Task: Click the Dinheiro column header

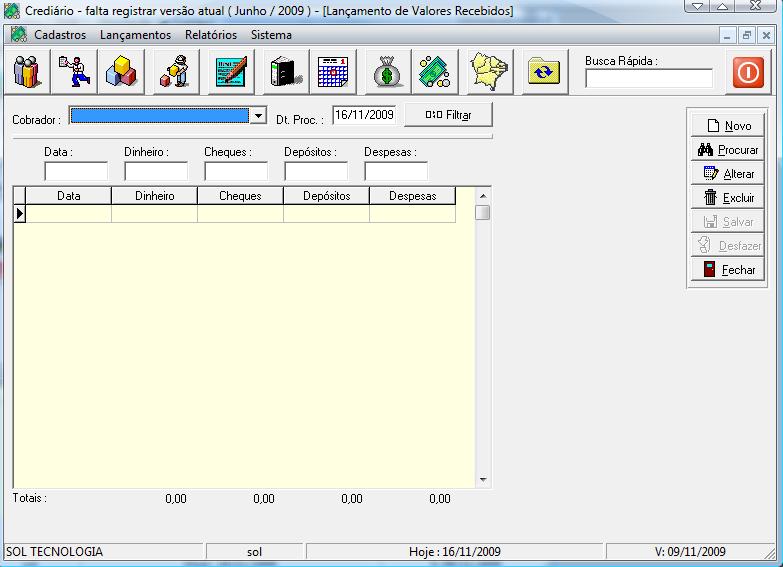Action: [x=154, y=196]
